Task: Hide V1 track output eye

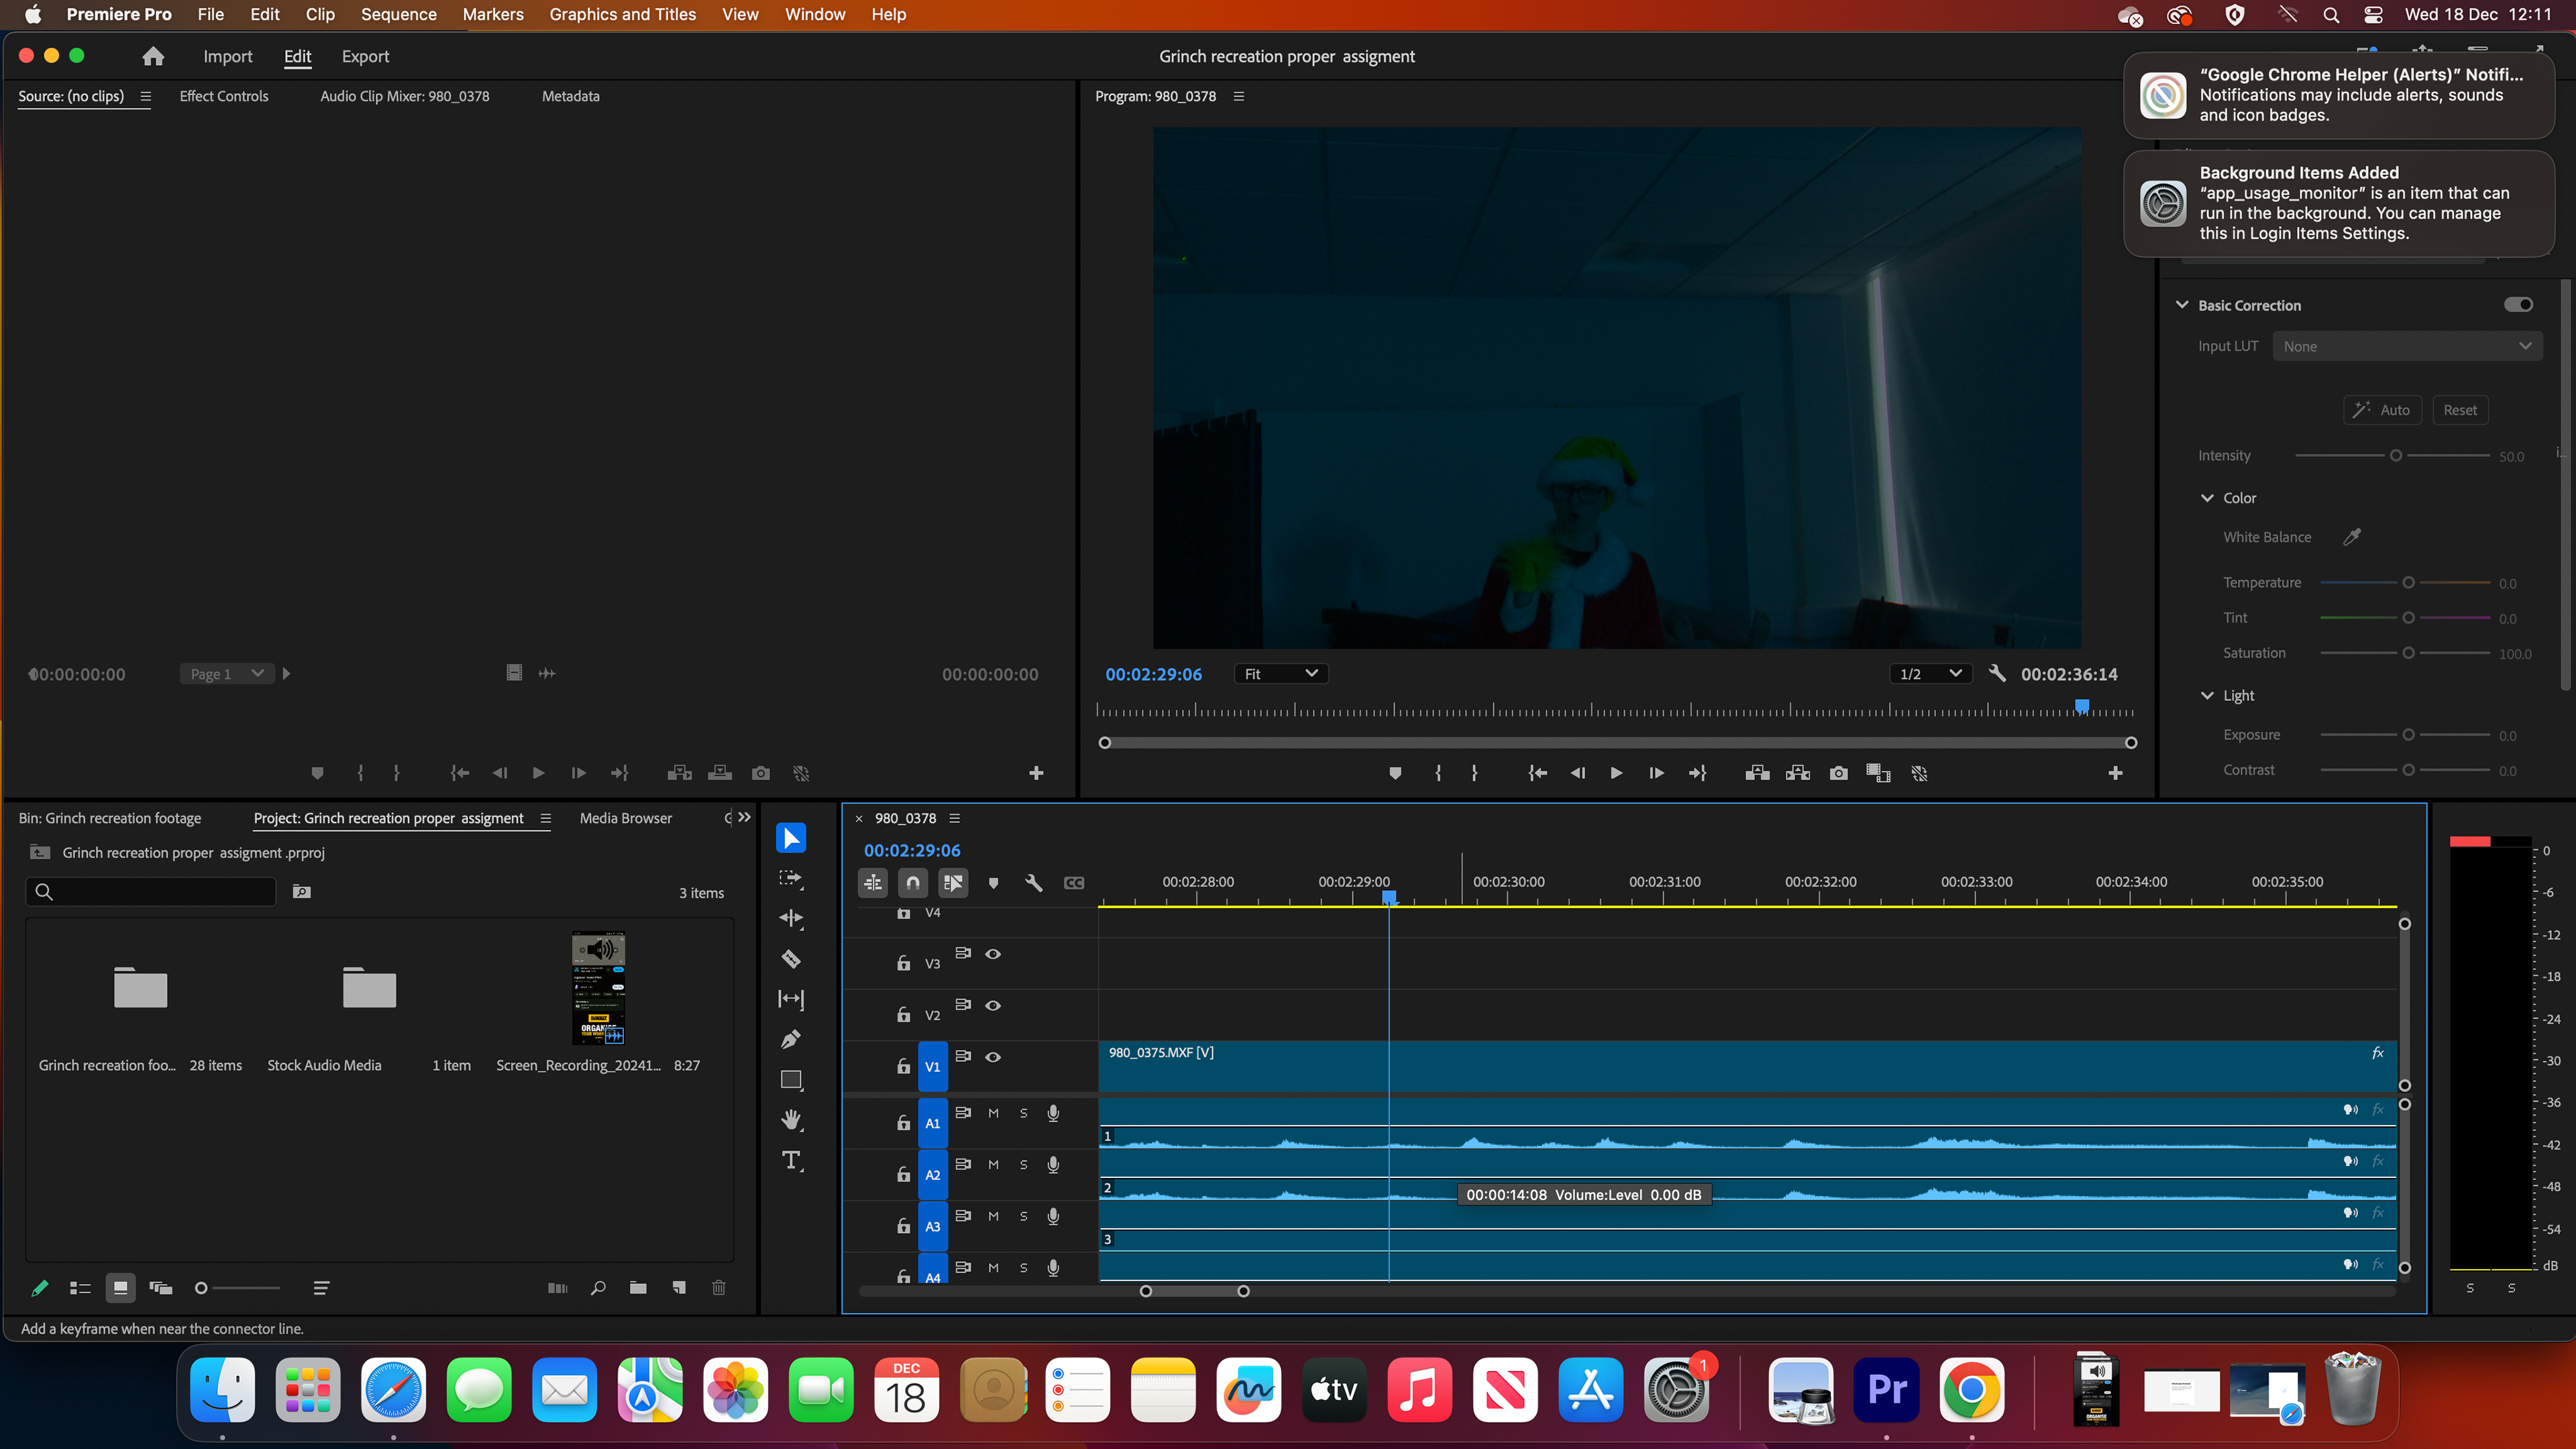Action: click(992, 1057)
